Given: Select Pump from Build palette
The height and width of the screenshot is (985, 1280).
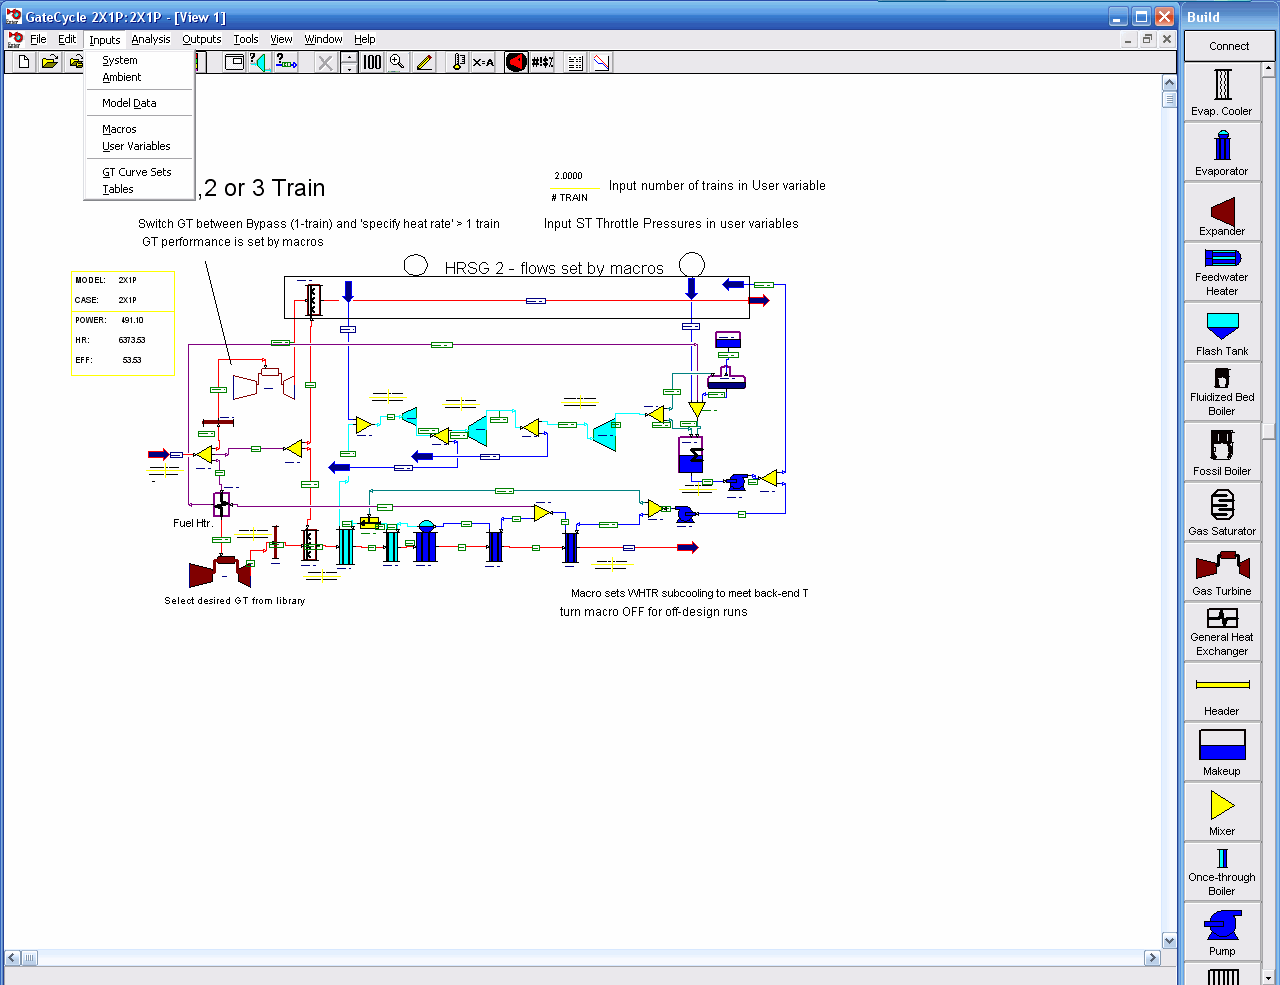Looking at the screenshot, I should (x=1222, y=932).
